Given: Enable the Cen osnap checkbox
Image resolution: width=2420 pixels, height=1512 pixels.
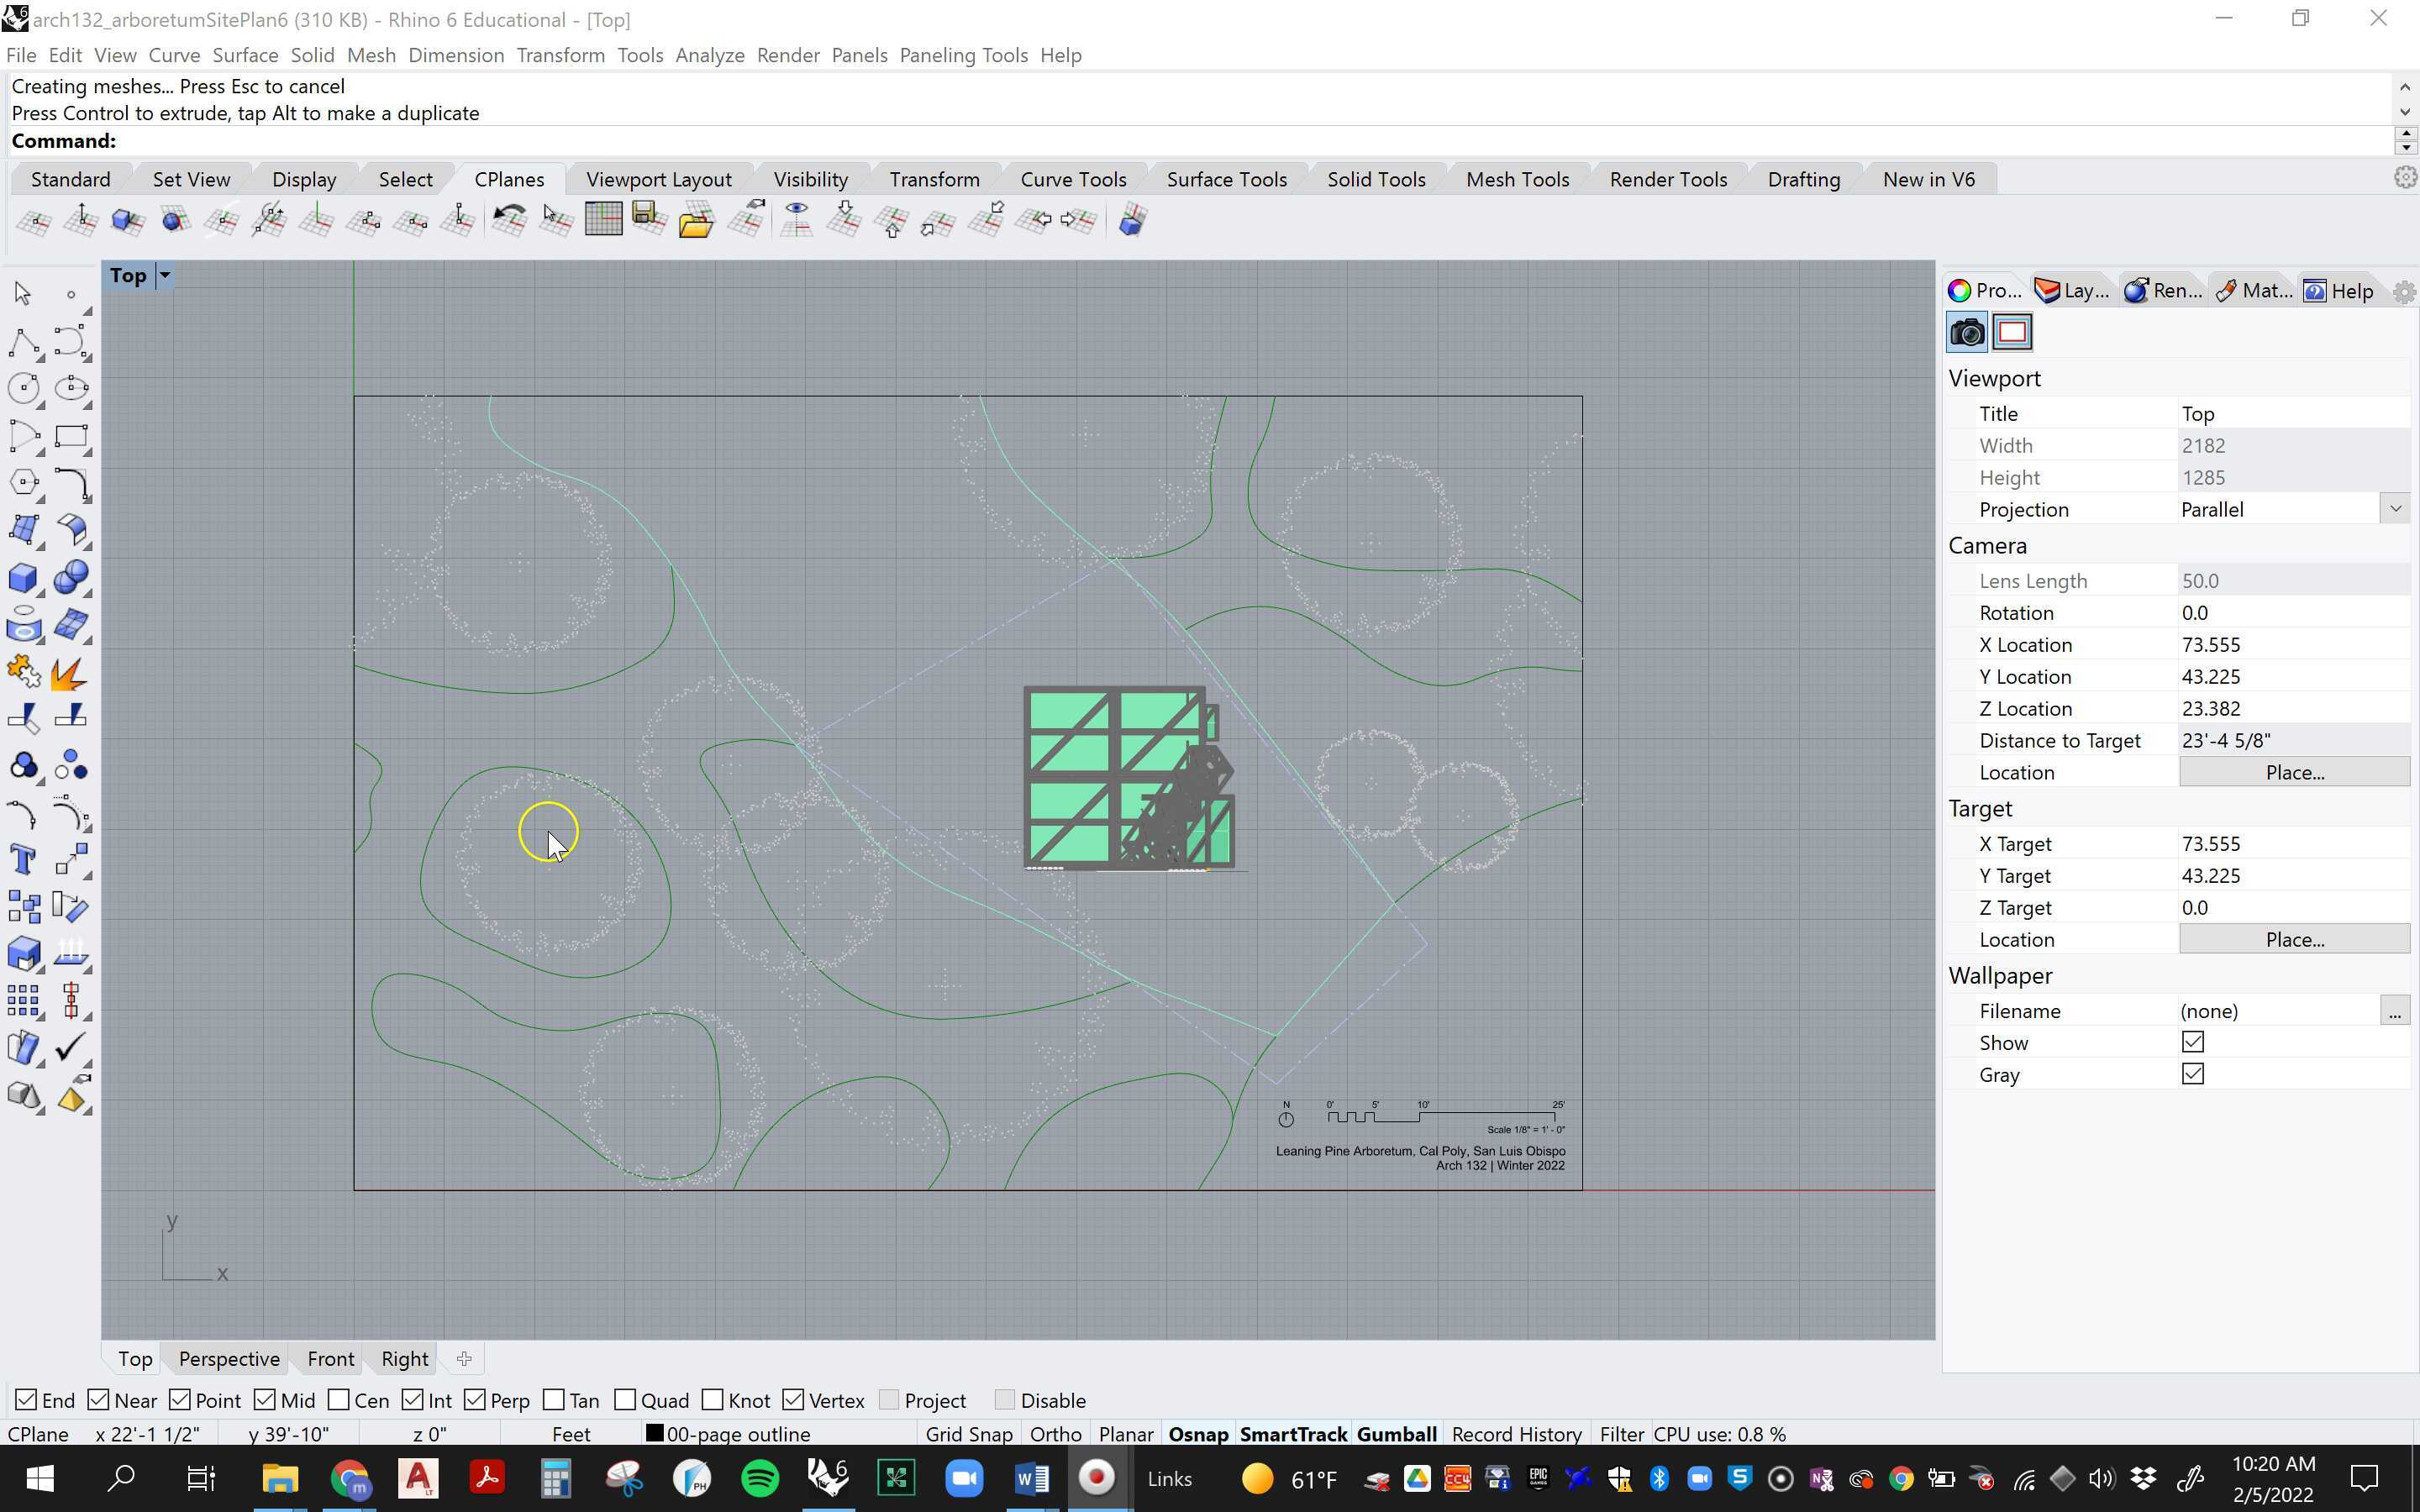Looking at the screenshot, I should pyautogui.click(x=339, y=1400).
